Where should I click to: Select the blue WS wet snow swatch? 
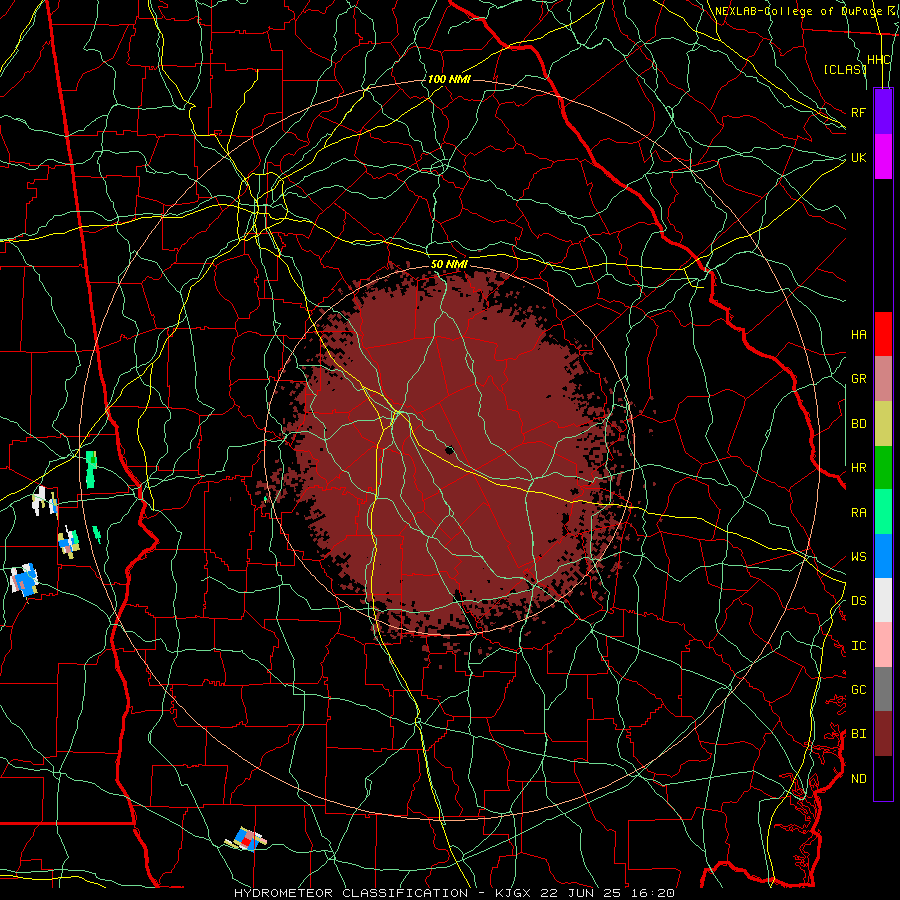coord(883,556)
